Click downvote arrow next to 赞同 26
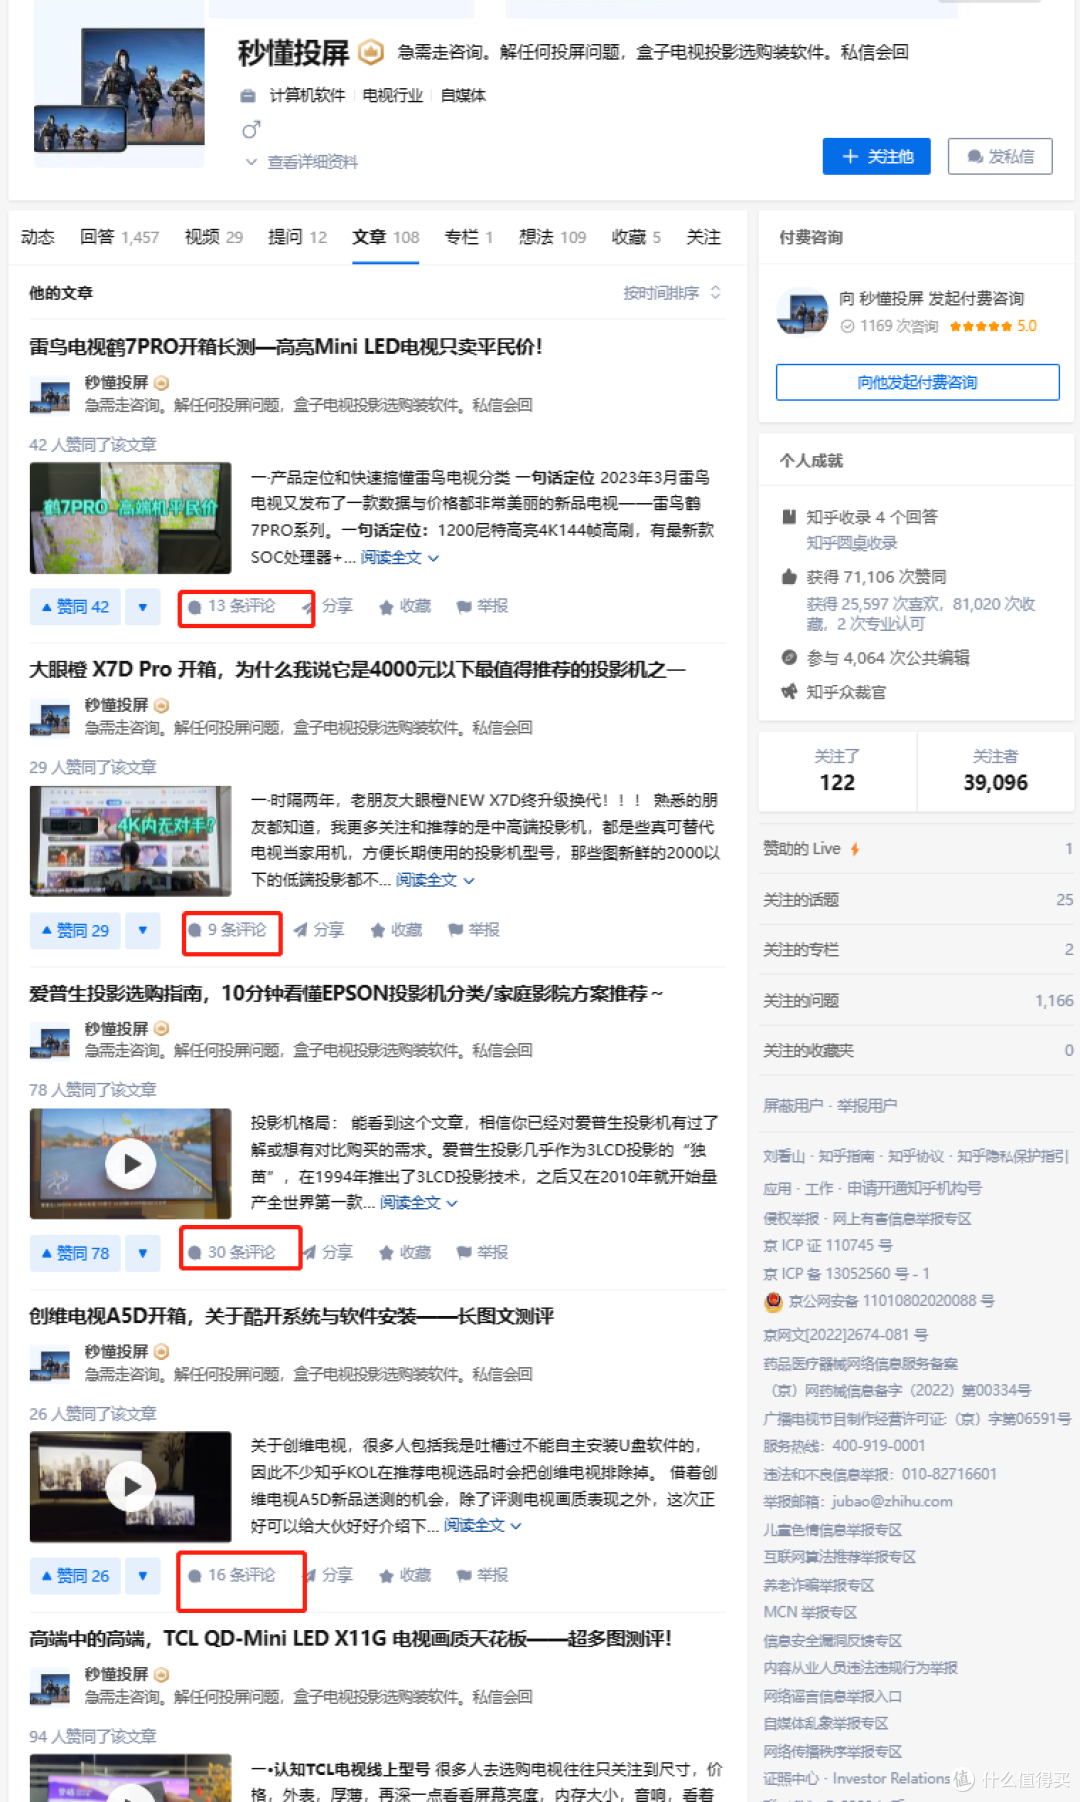 click(x=143, y=1576)
